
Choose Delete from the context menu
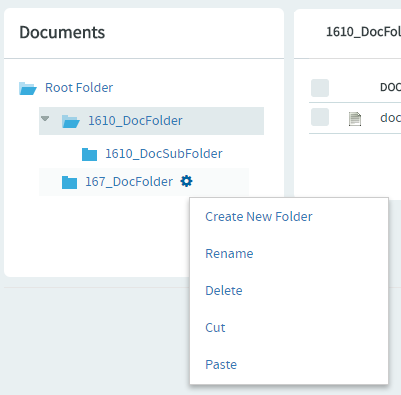coord(224,291)
